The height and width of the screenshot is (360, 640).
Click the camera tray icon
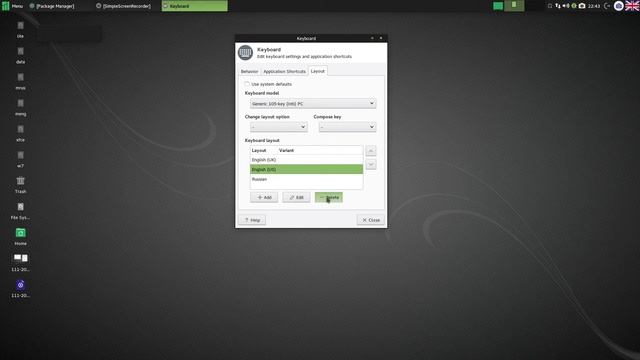582,6
